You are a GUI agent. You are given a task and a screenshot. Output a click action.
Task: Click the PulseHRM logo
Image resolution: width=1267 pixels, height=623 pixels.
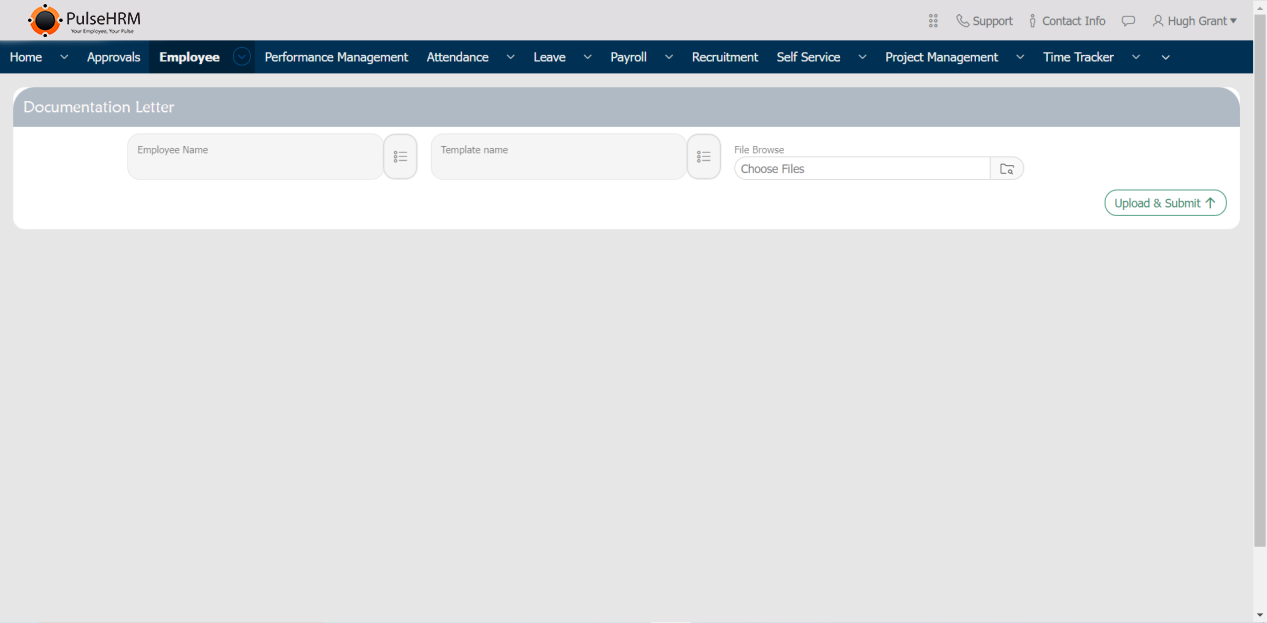84,20
